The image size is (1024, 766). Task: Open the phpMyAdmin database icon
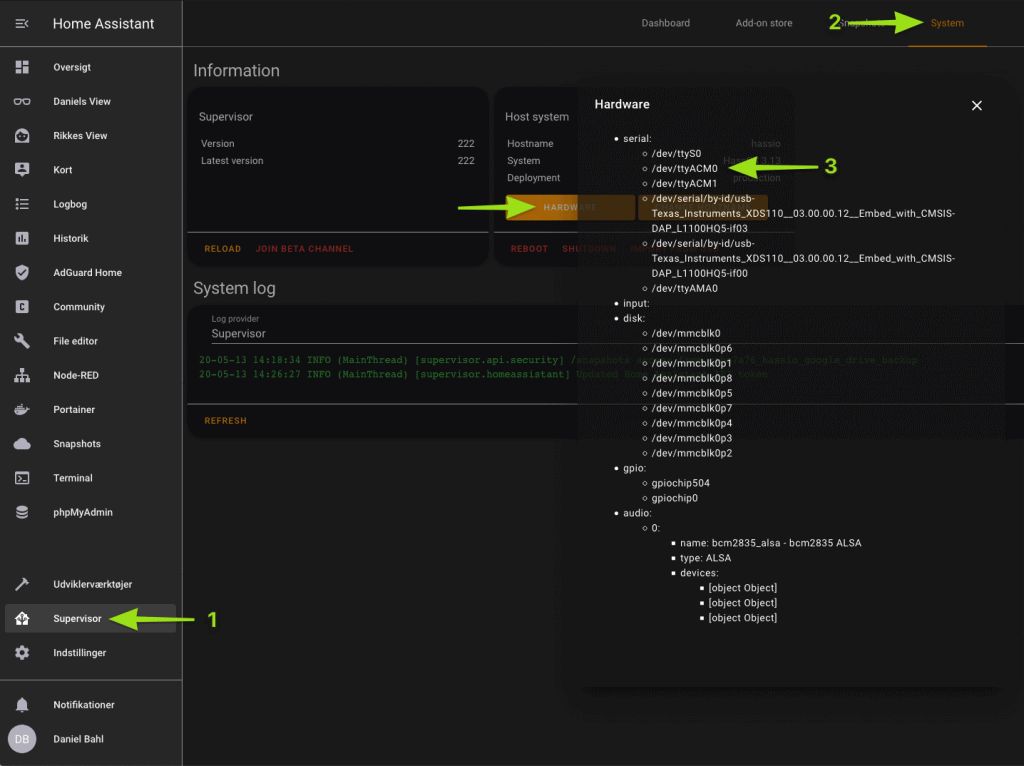(x=22, y=513)
